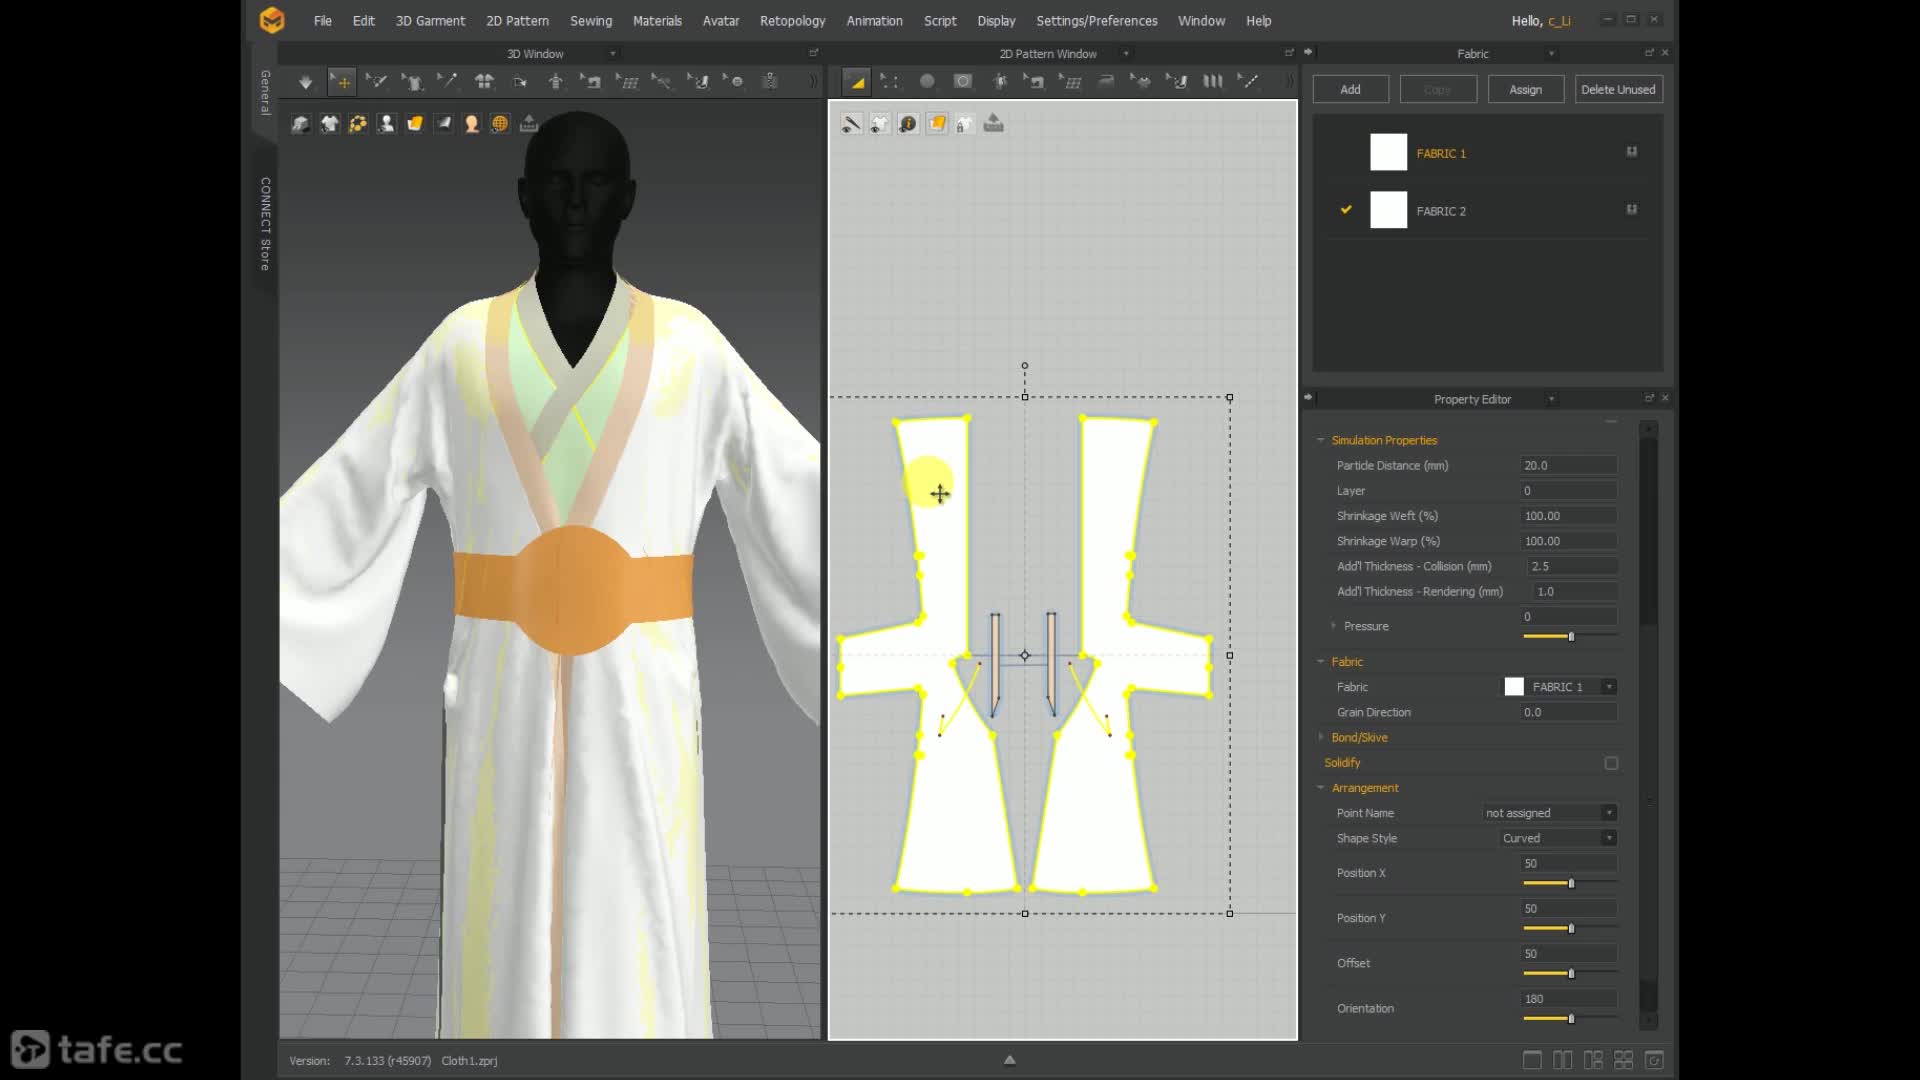Select the pleats fold tool icon in 2D toolbar
Viewport: 1920px width, 1080px height.
(1212, 82)
